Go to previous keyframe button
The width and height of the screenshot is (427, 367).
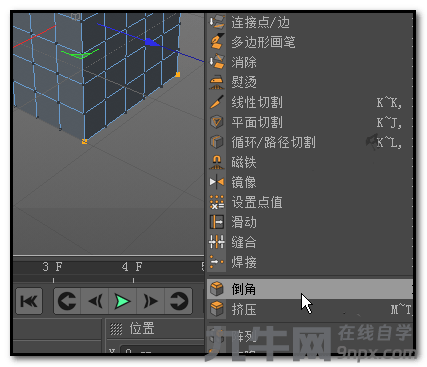tap(67, 301)
